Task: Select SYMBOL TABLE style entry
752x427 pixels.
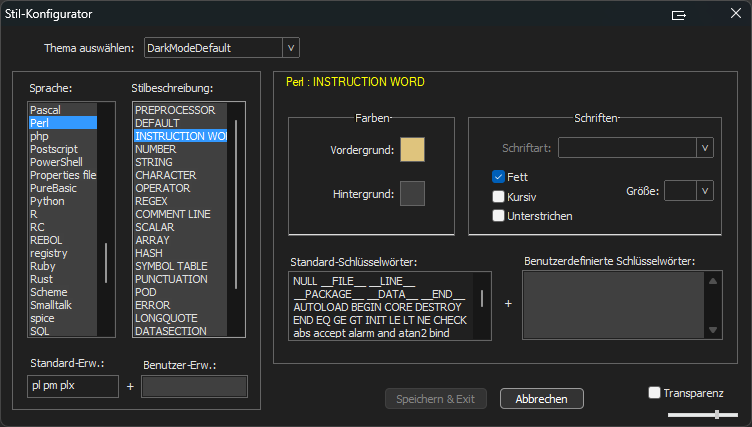Action: tap(180, 266)
